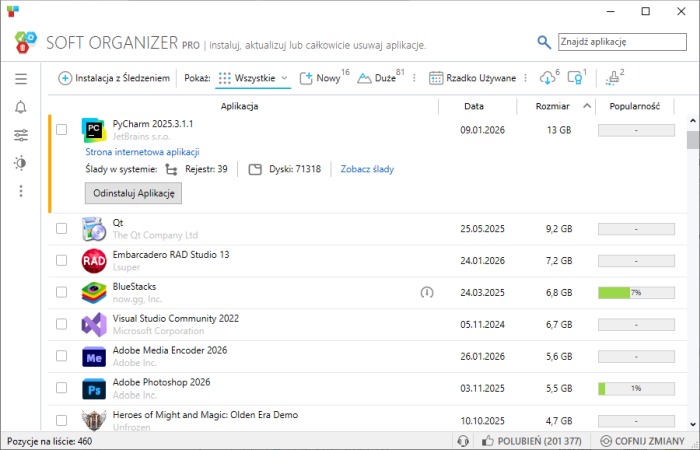Show Rzadko Używane applications filter
The image size is (700, 450).
pos(472,78)
